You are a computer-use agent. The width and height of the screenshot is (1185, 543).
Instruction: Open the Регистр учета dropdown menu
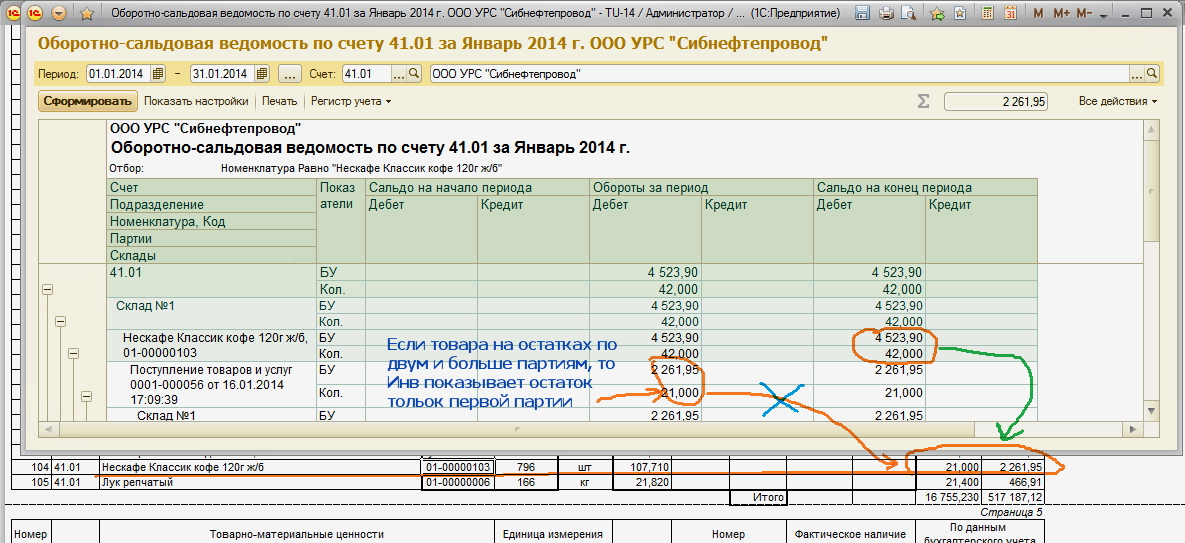coord(350,101)
